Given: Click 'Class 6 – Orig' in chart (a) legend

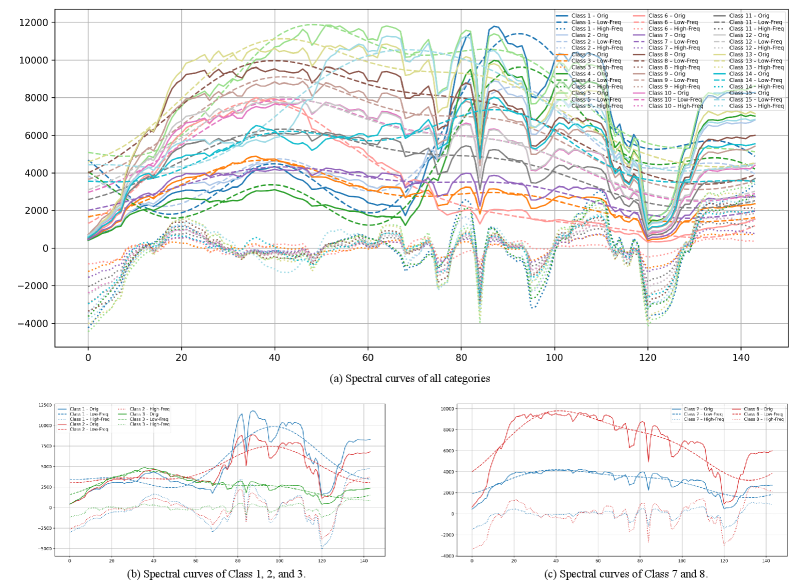Looking at the screenshot, I should (x=667, y=16).
